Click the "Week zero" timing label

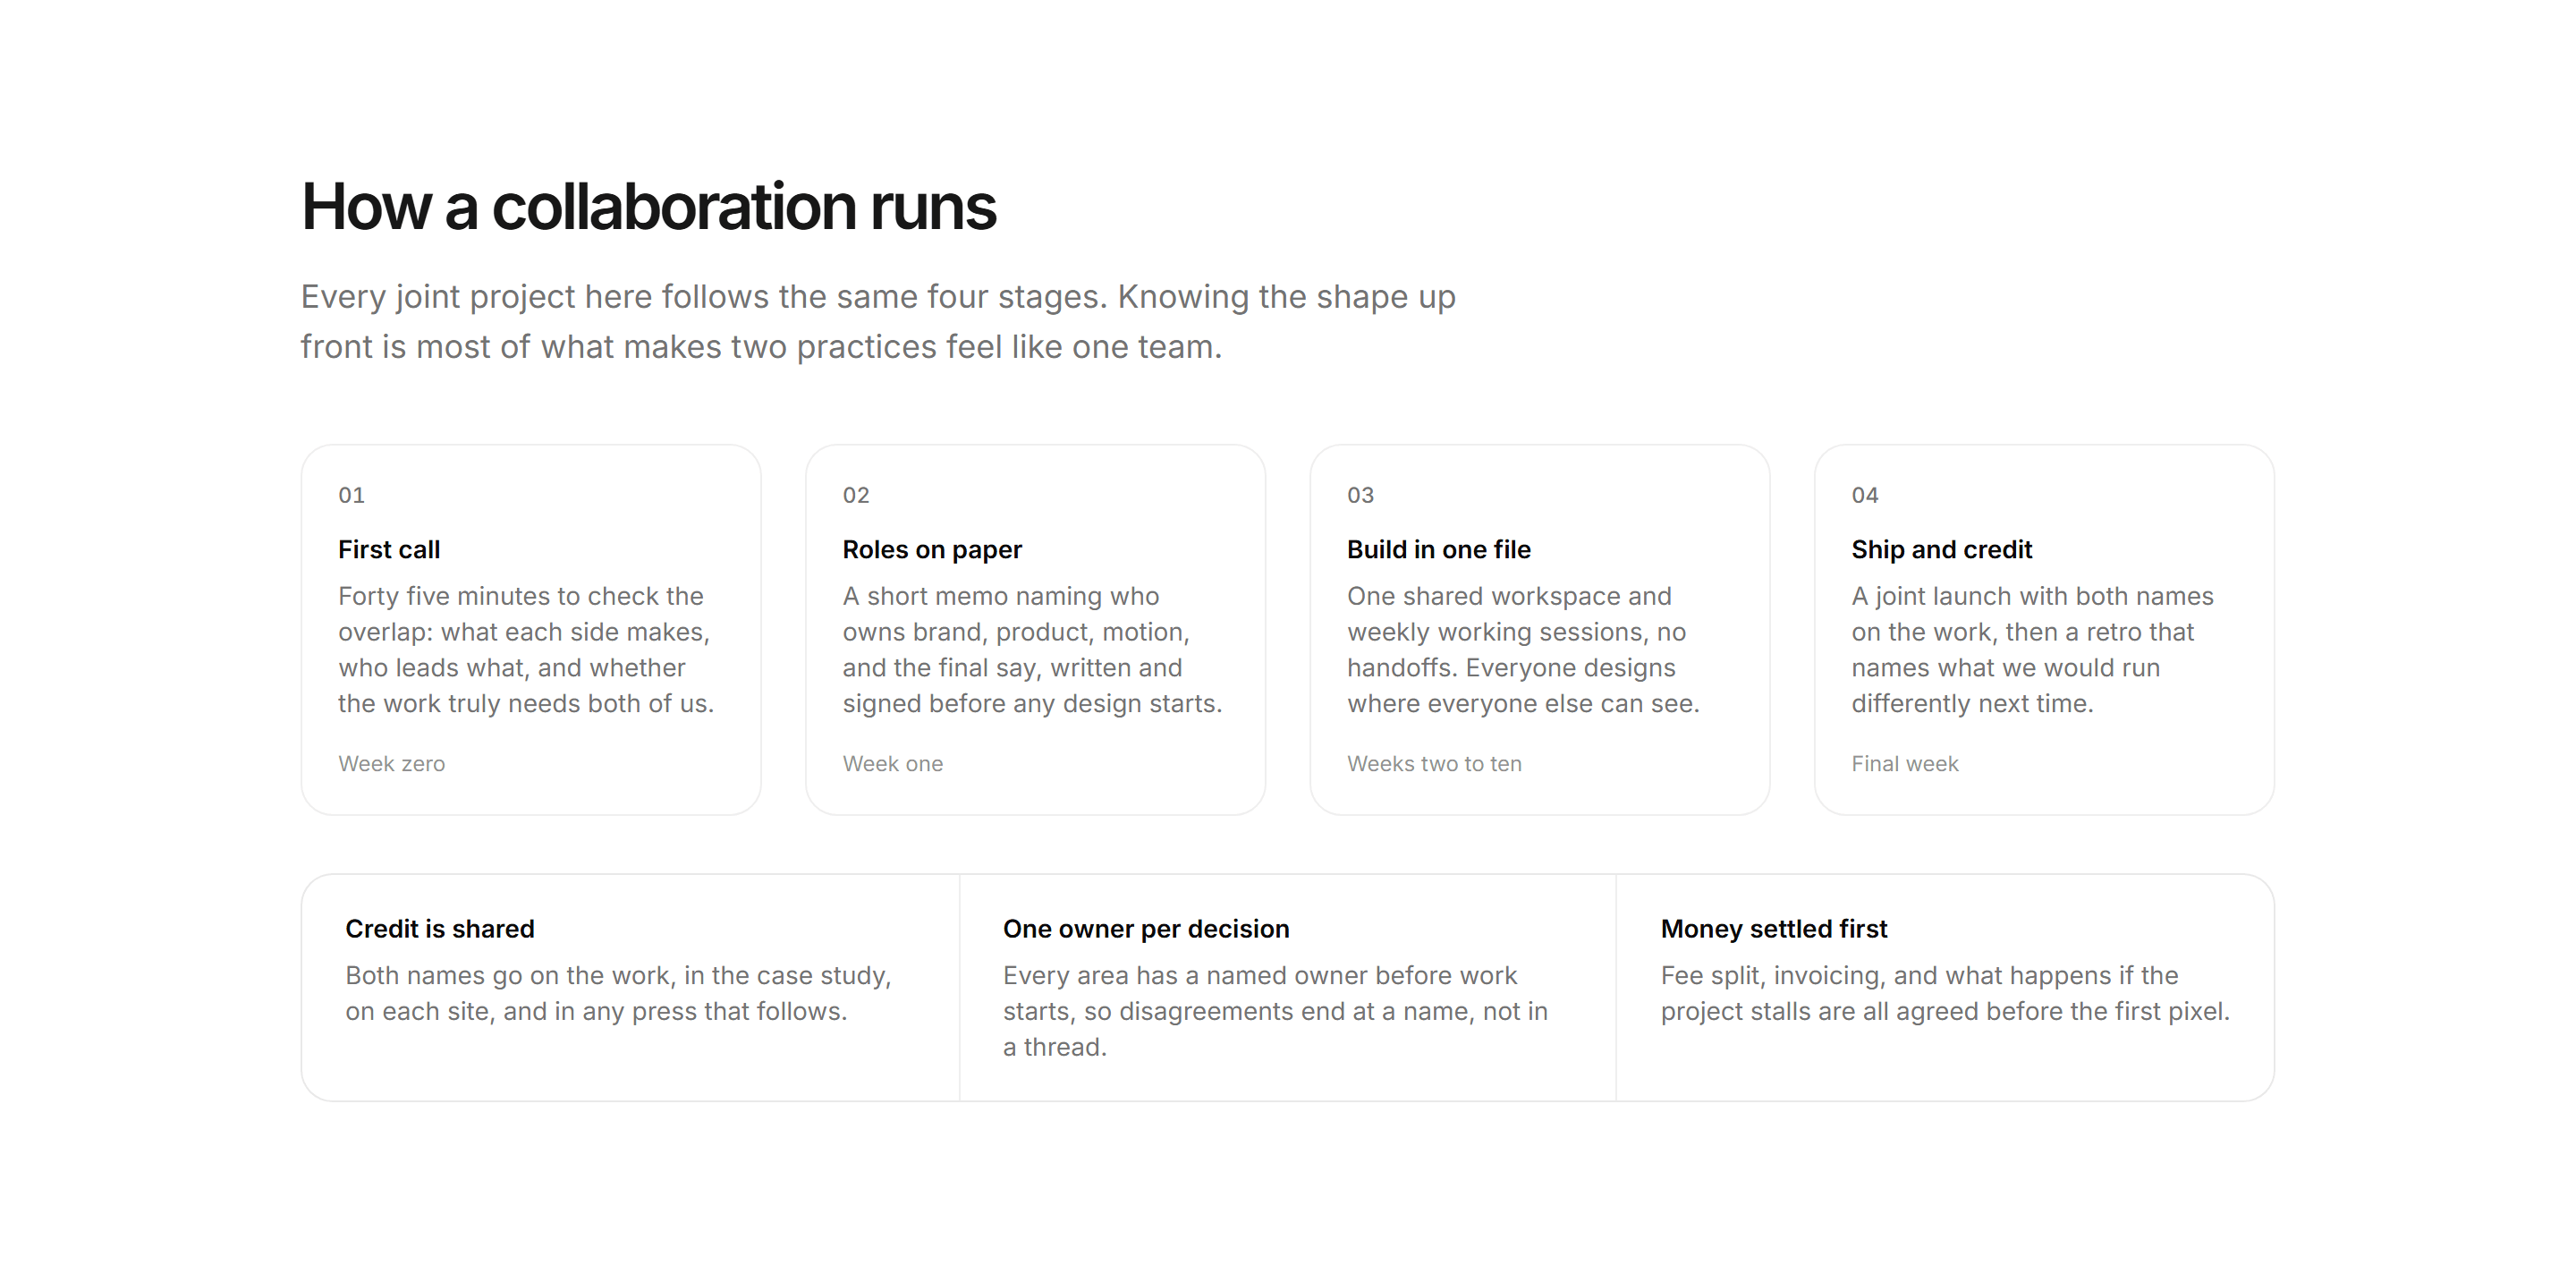pyautogui.click(x=391, y=764)
